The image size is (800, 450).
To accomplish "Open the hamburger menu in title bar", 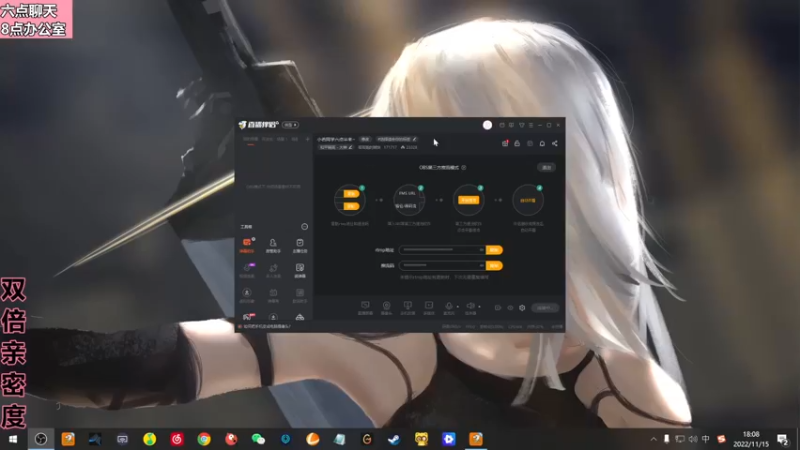I will tap(531, 125).
